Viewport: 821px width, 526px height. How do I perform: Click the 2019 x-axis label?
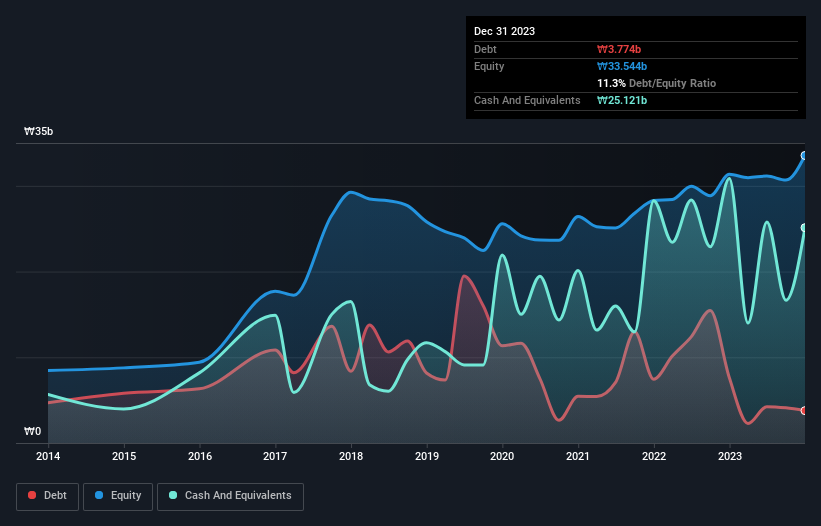427,456
